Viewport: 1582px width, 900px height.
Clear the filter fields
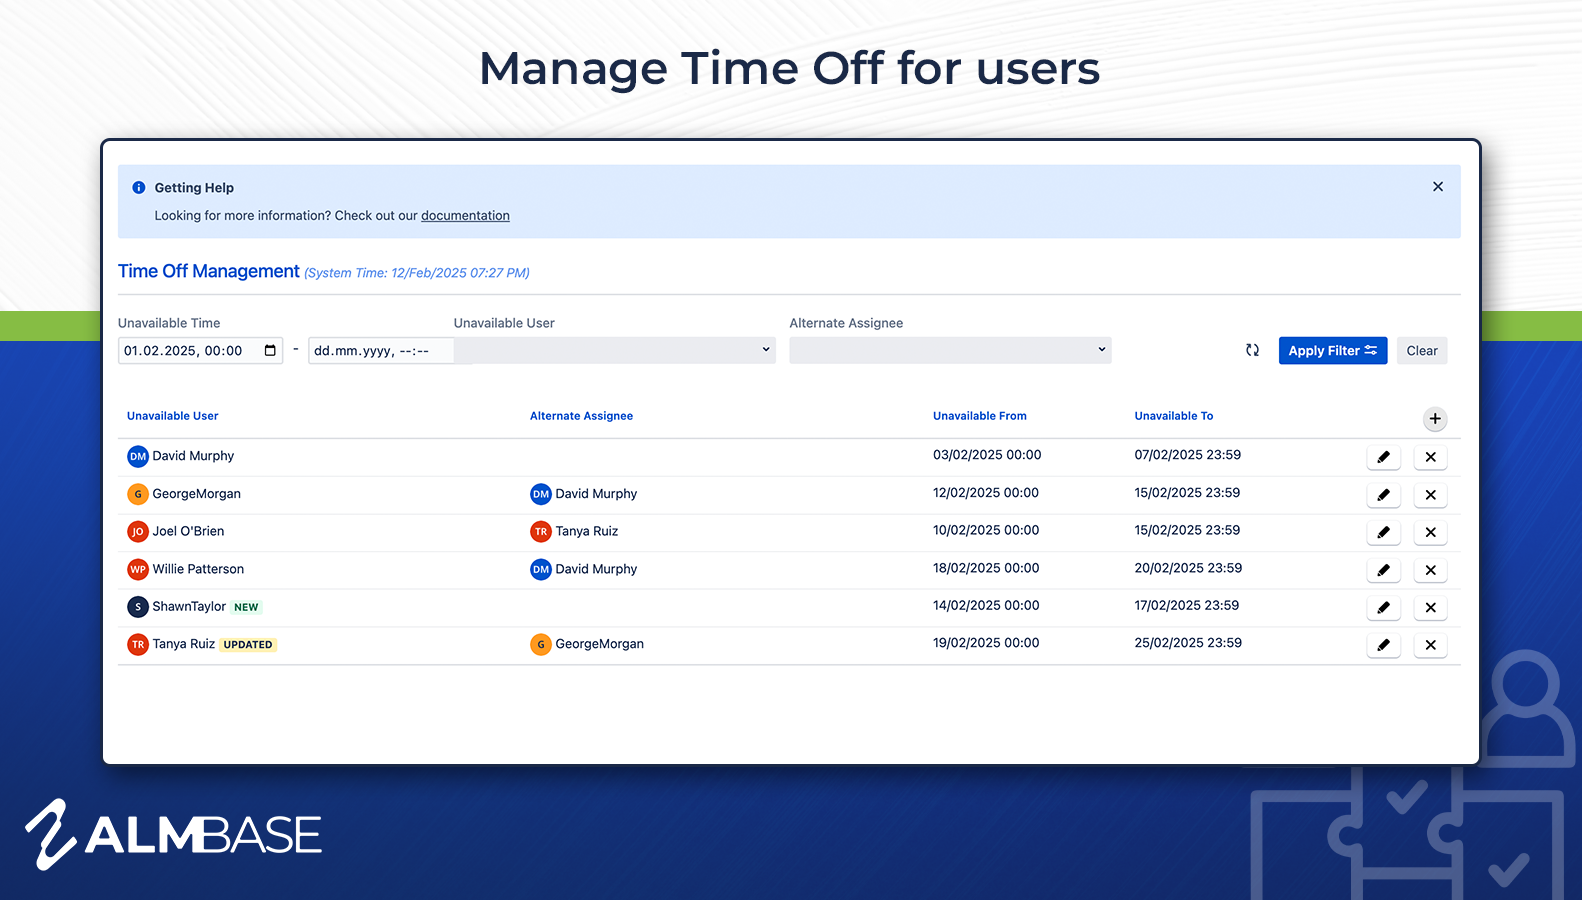tap(1422, 350)
